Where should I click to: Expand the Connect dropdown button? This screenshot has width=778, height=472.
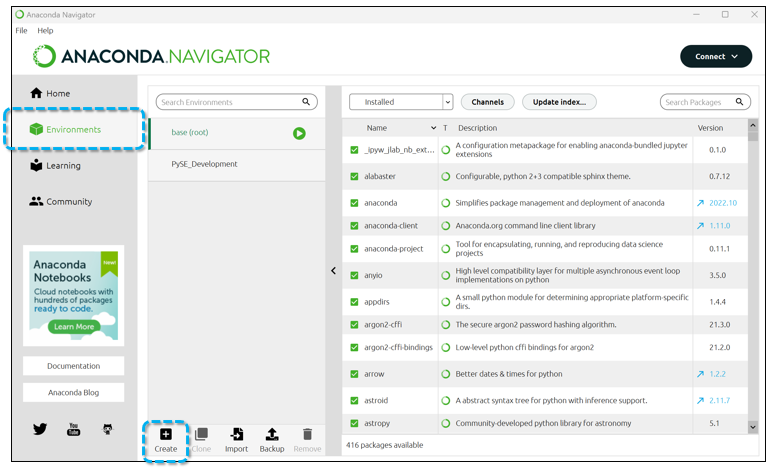coord(715,57)
